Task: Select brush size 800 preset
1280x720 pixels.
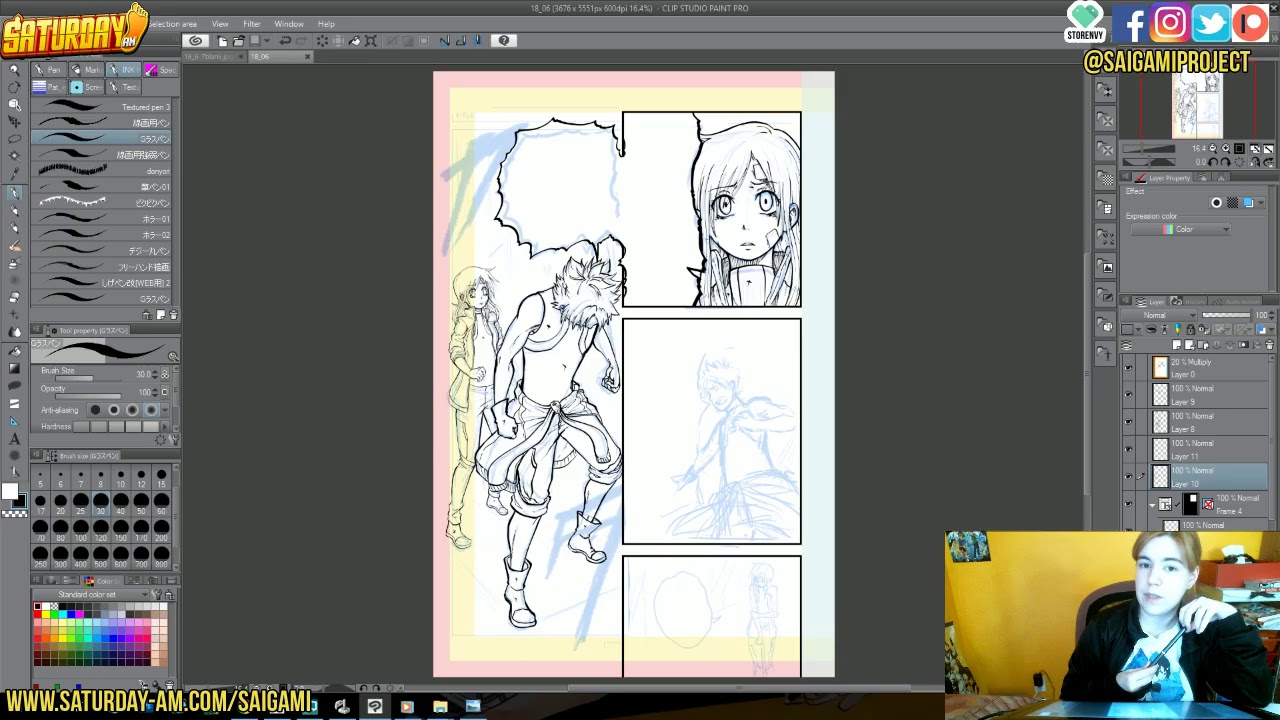Action: 161,556
